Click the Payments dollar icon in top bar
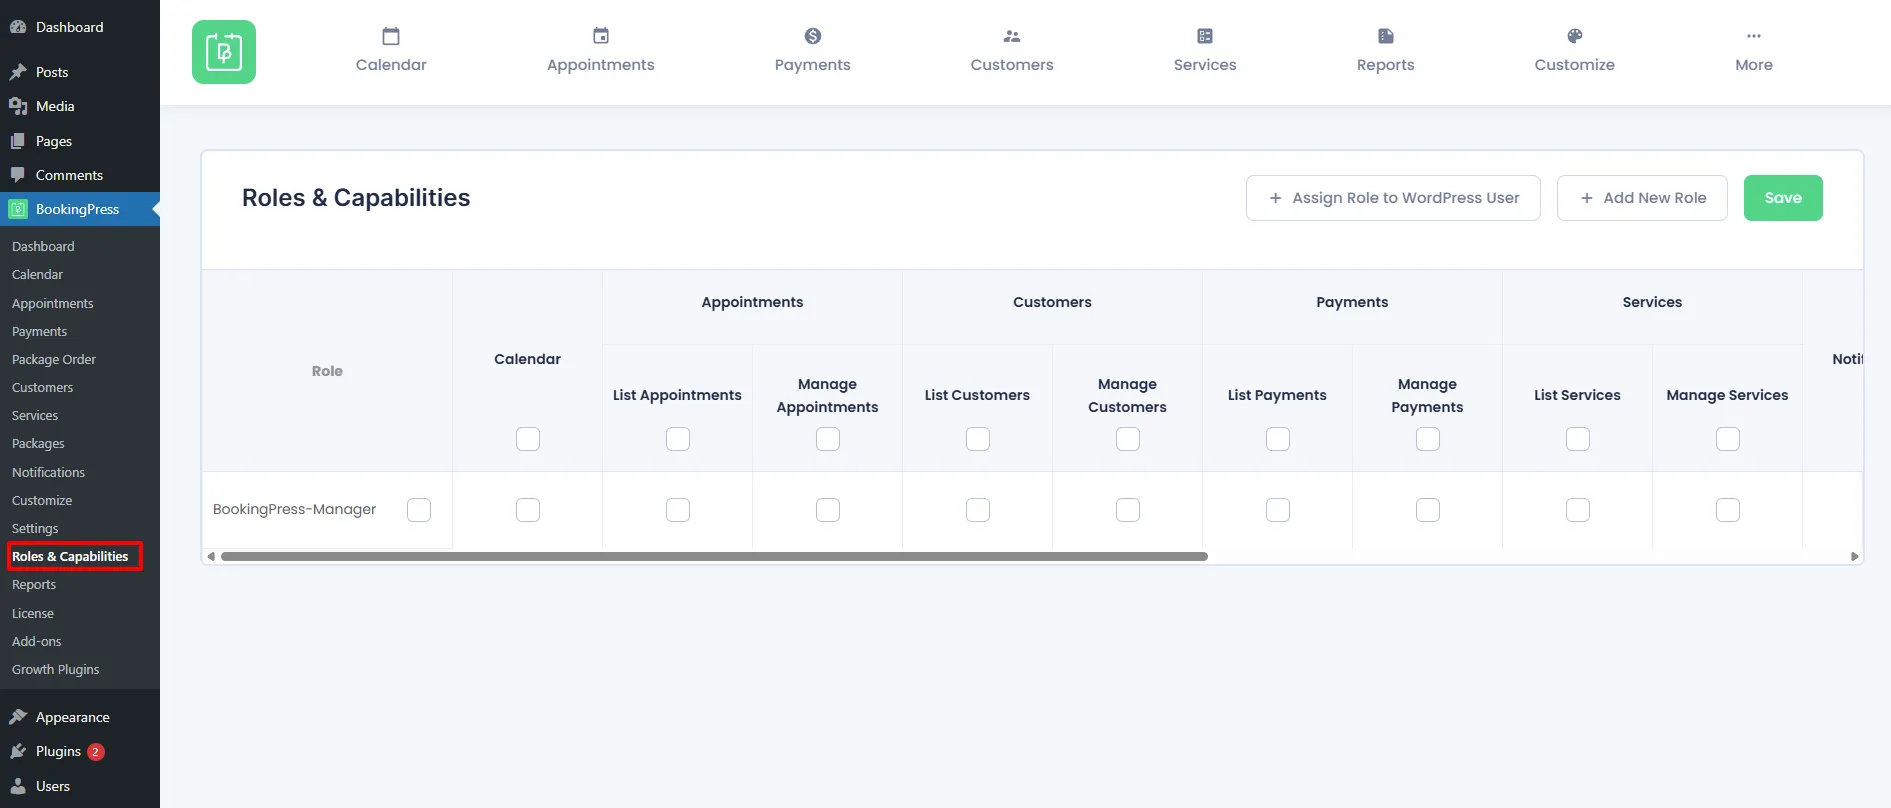 coord(812,37)
